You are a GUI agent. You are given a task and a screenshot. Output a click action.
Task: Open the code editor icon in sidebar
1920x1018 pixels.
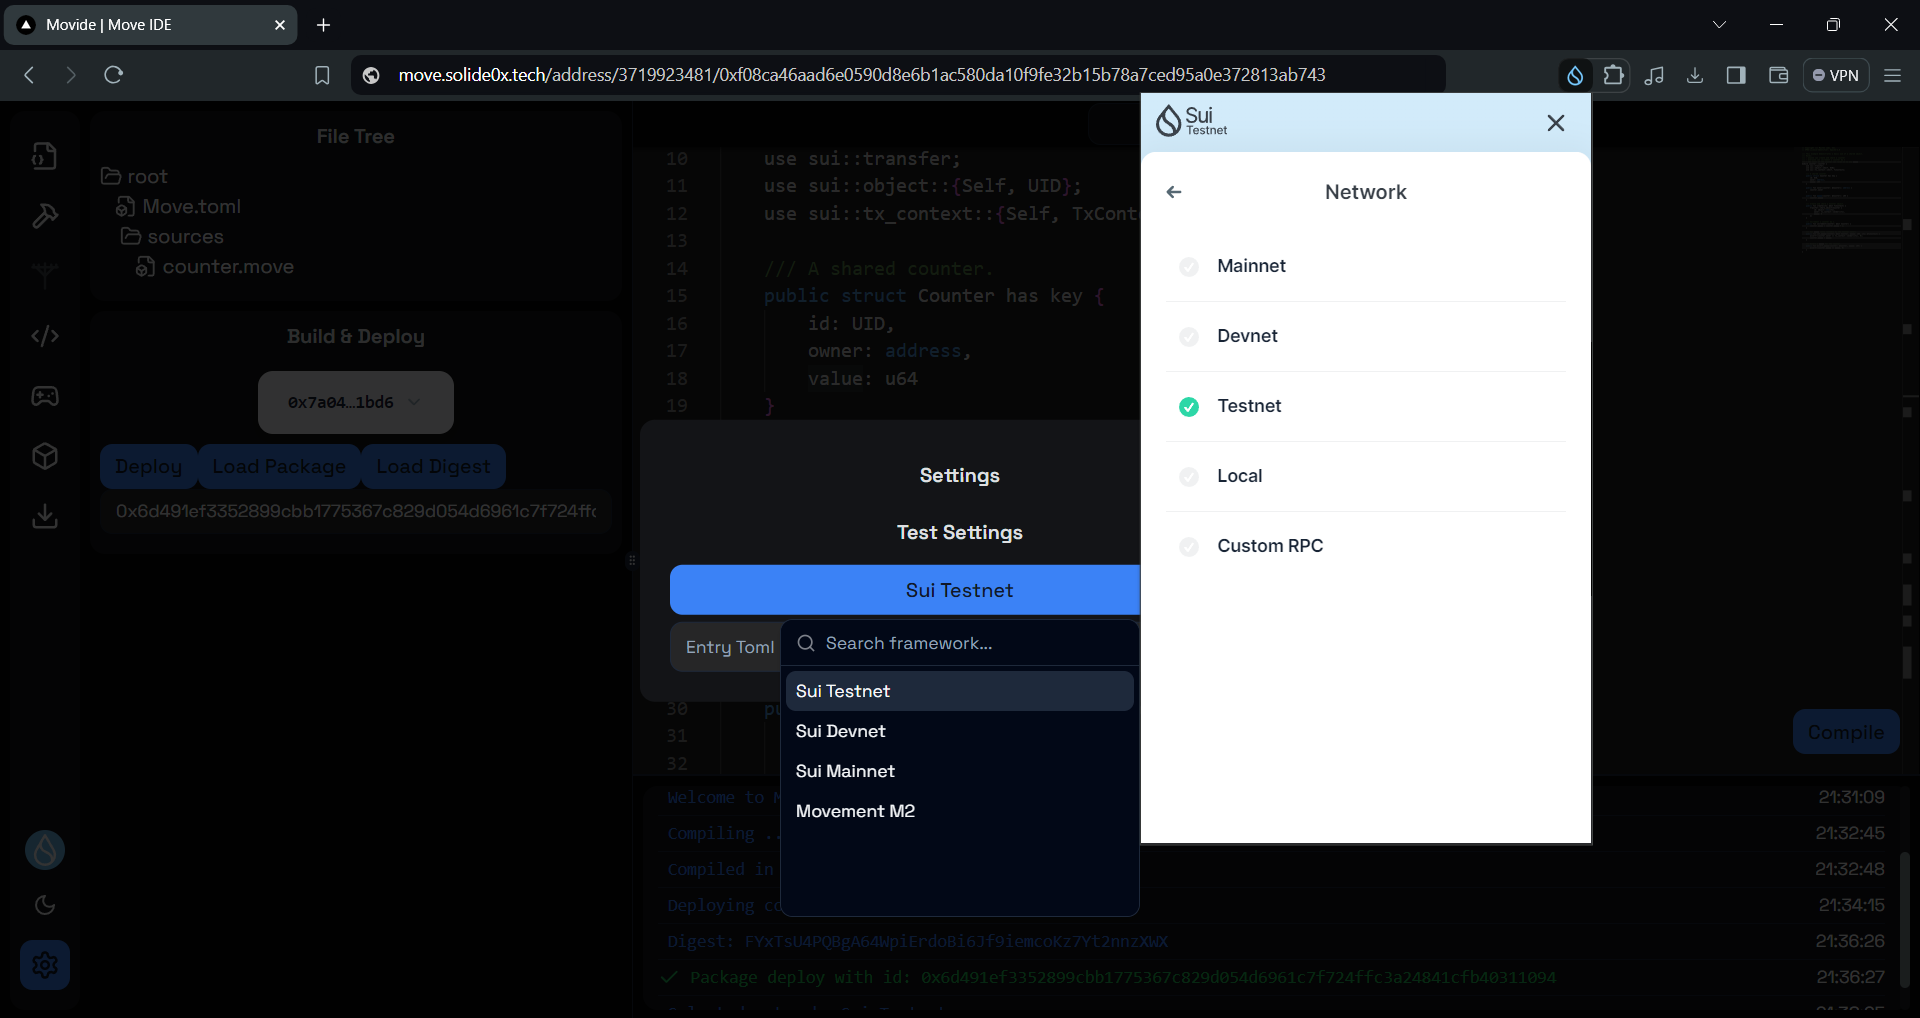click(x=44, y=336)
